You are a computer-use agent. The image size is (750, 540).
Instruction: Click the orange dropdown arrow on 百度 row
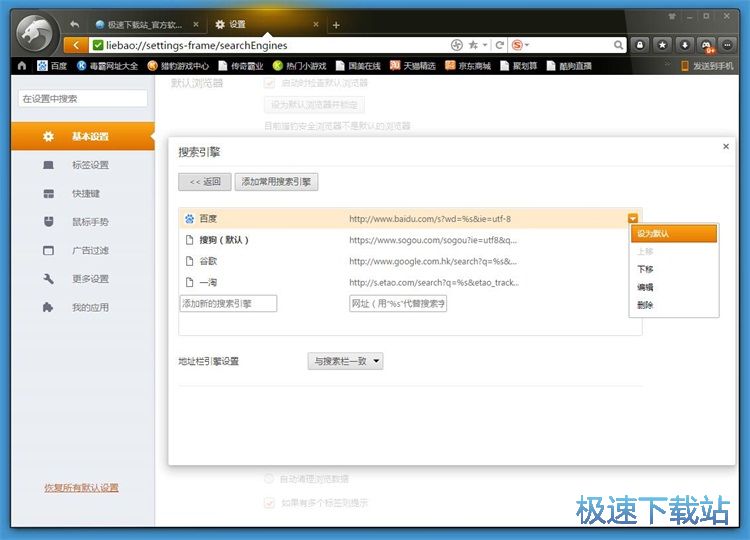(633, 219)
